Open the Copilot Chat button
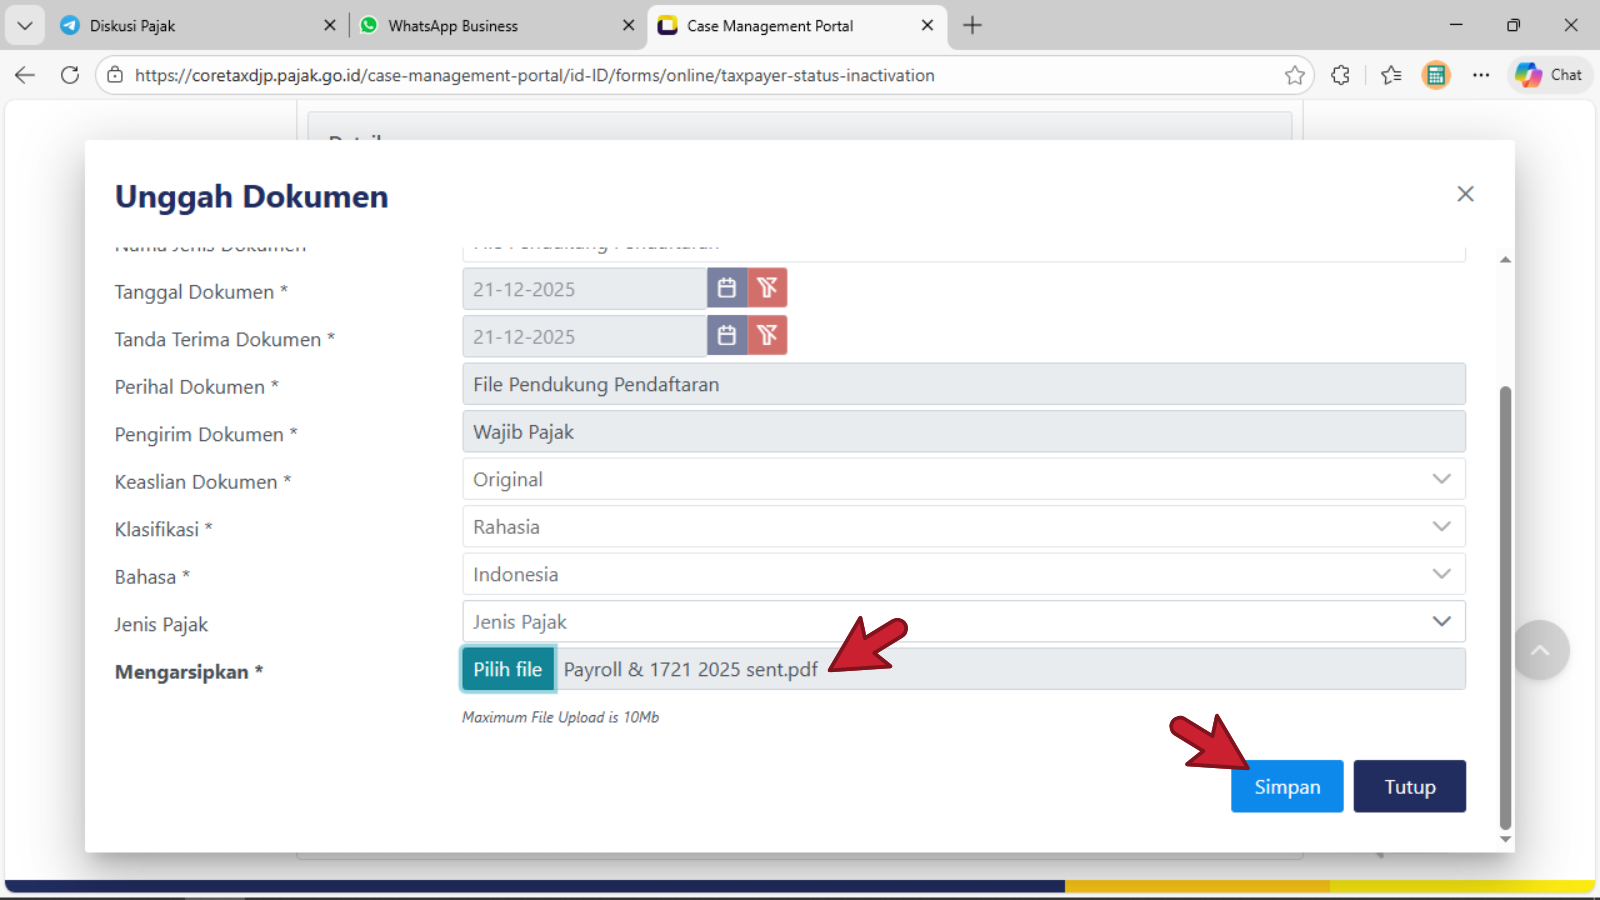This screenshot has width=1600, height=900. coord(1549,75)
